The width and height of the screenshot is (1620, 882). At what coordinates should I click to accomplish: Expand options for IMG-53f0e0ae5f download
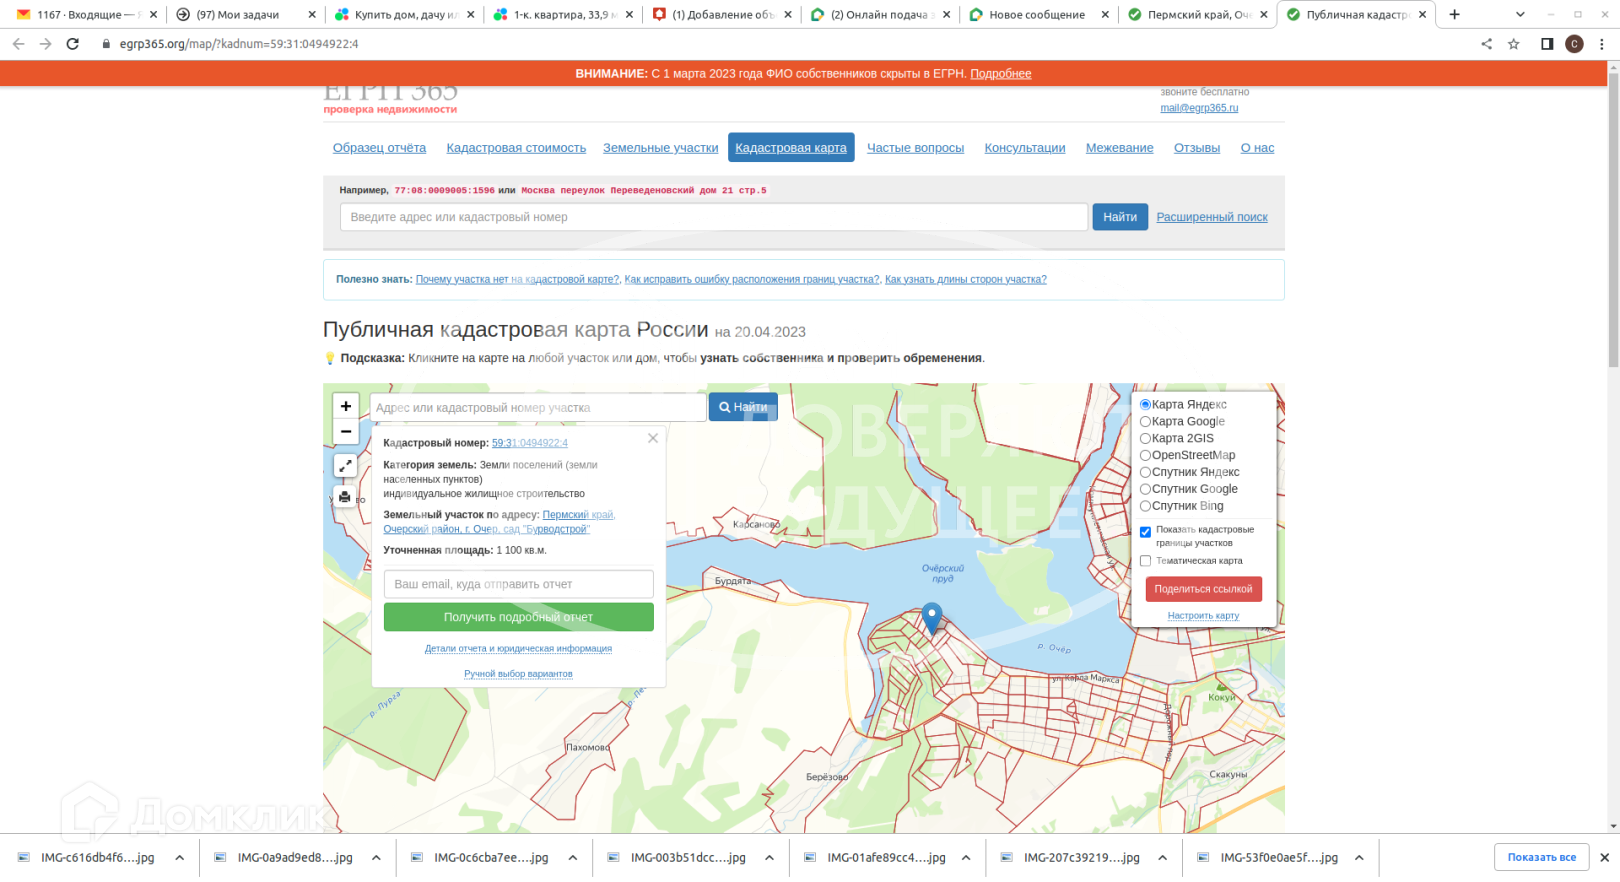pos(1359,858)
